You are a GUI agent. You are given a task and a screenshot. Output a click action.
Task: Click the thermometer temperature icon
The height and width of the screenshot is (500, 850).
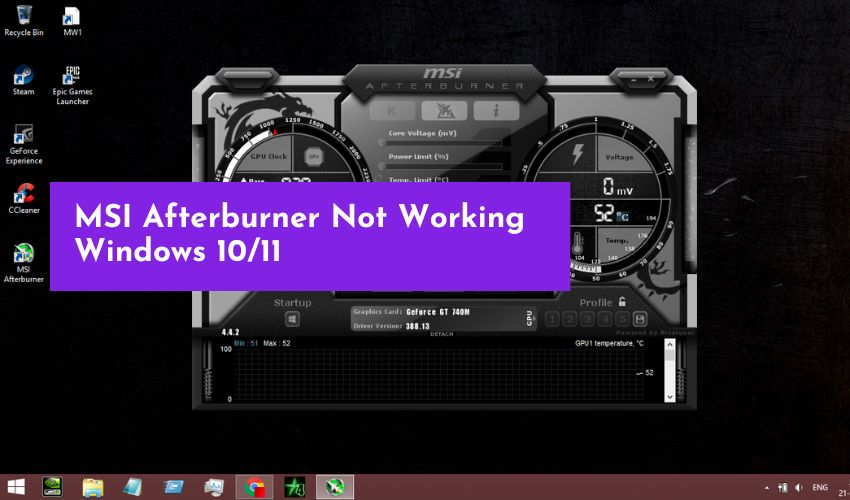pyautogui.click(x=578, y=244)
